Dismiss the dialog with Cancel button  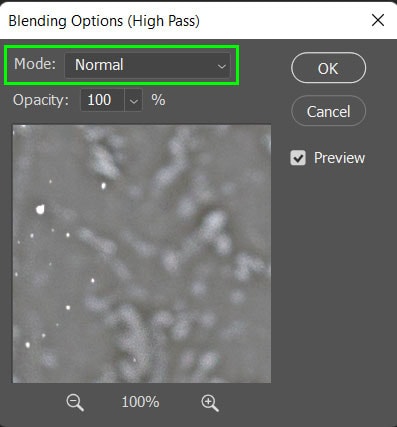[328, 111]
